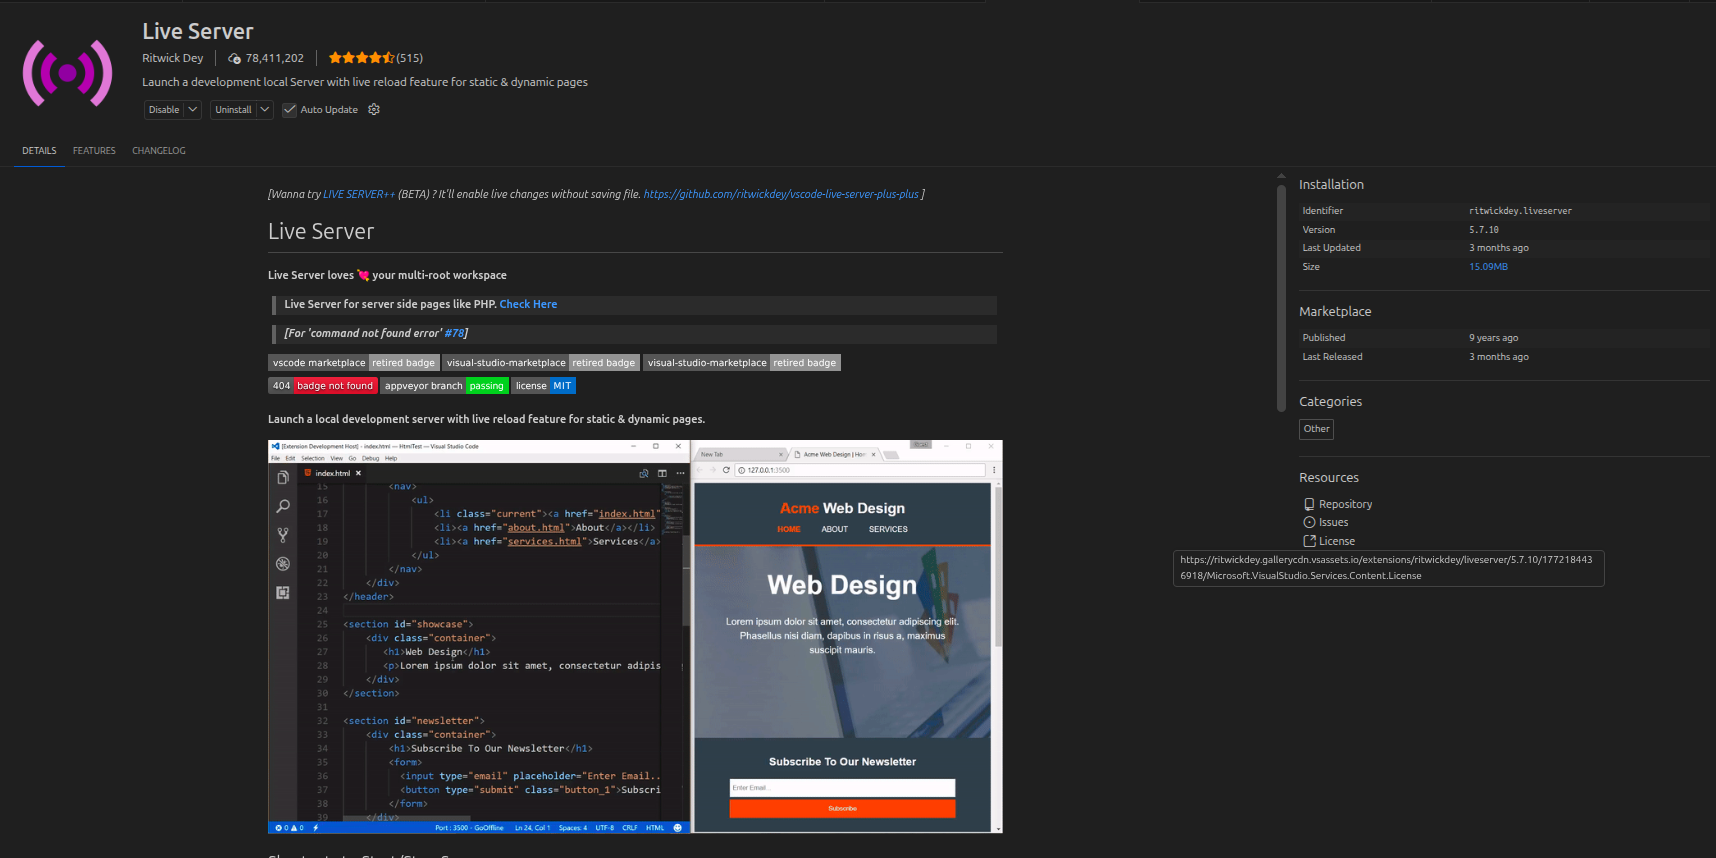The image size is (1716, 858).
Task: Click the Installation section heading
Action: [1331, 185]
